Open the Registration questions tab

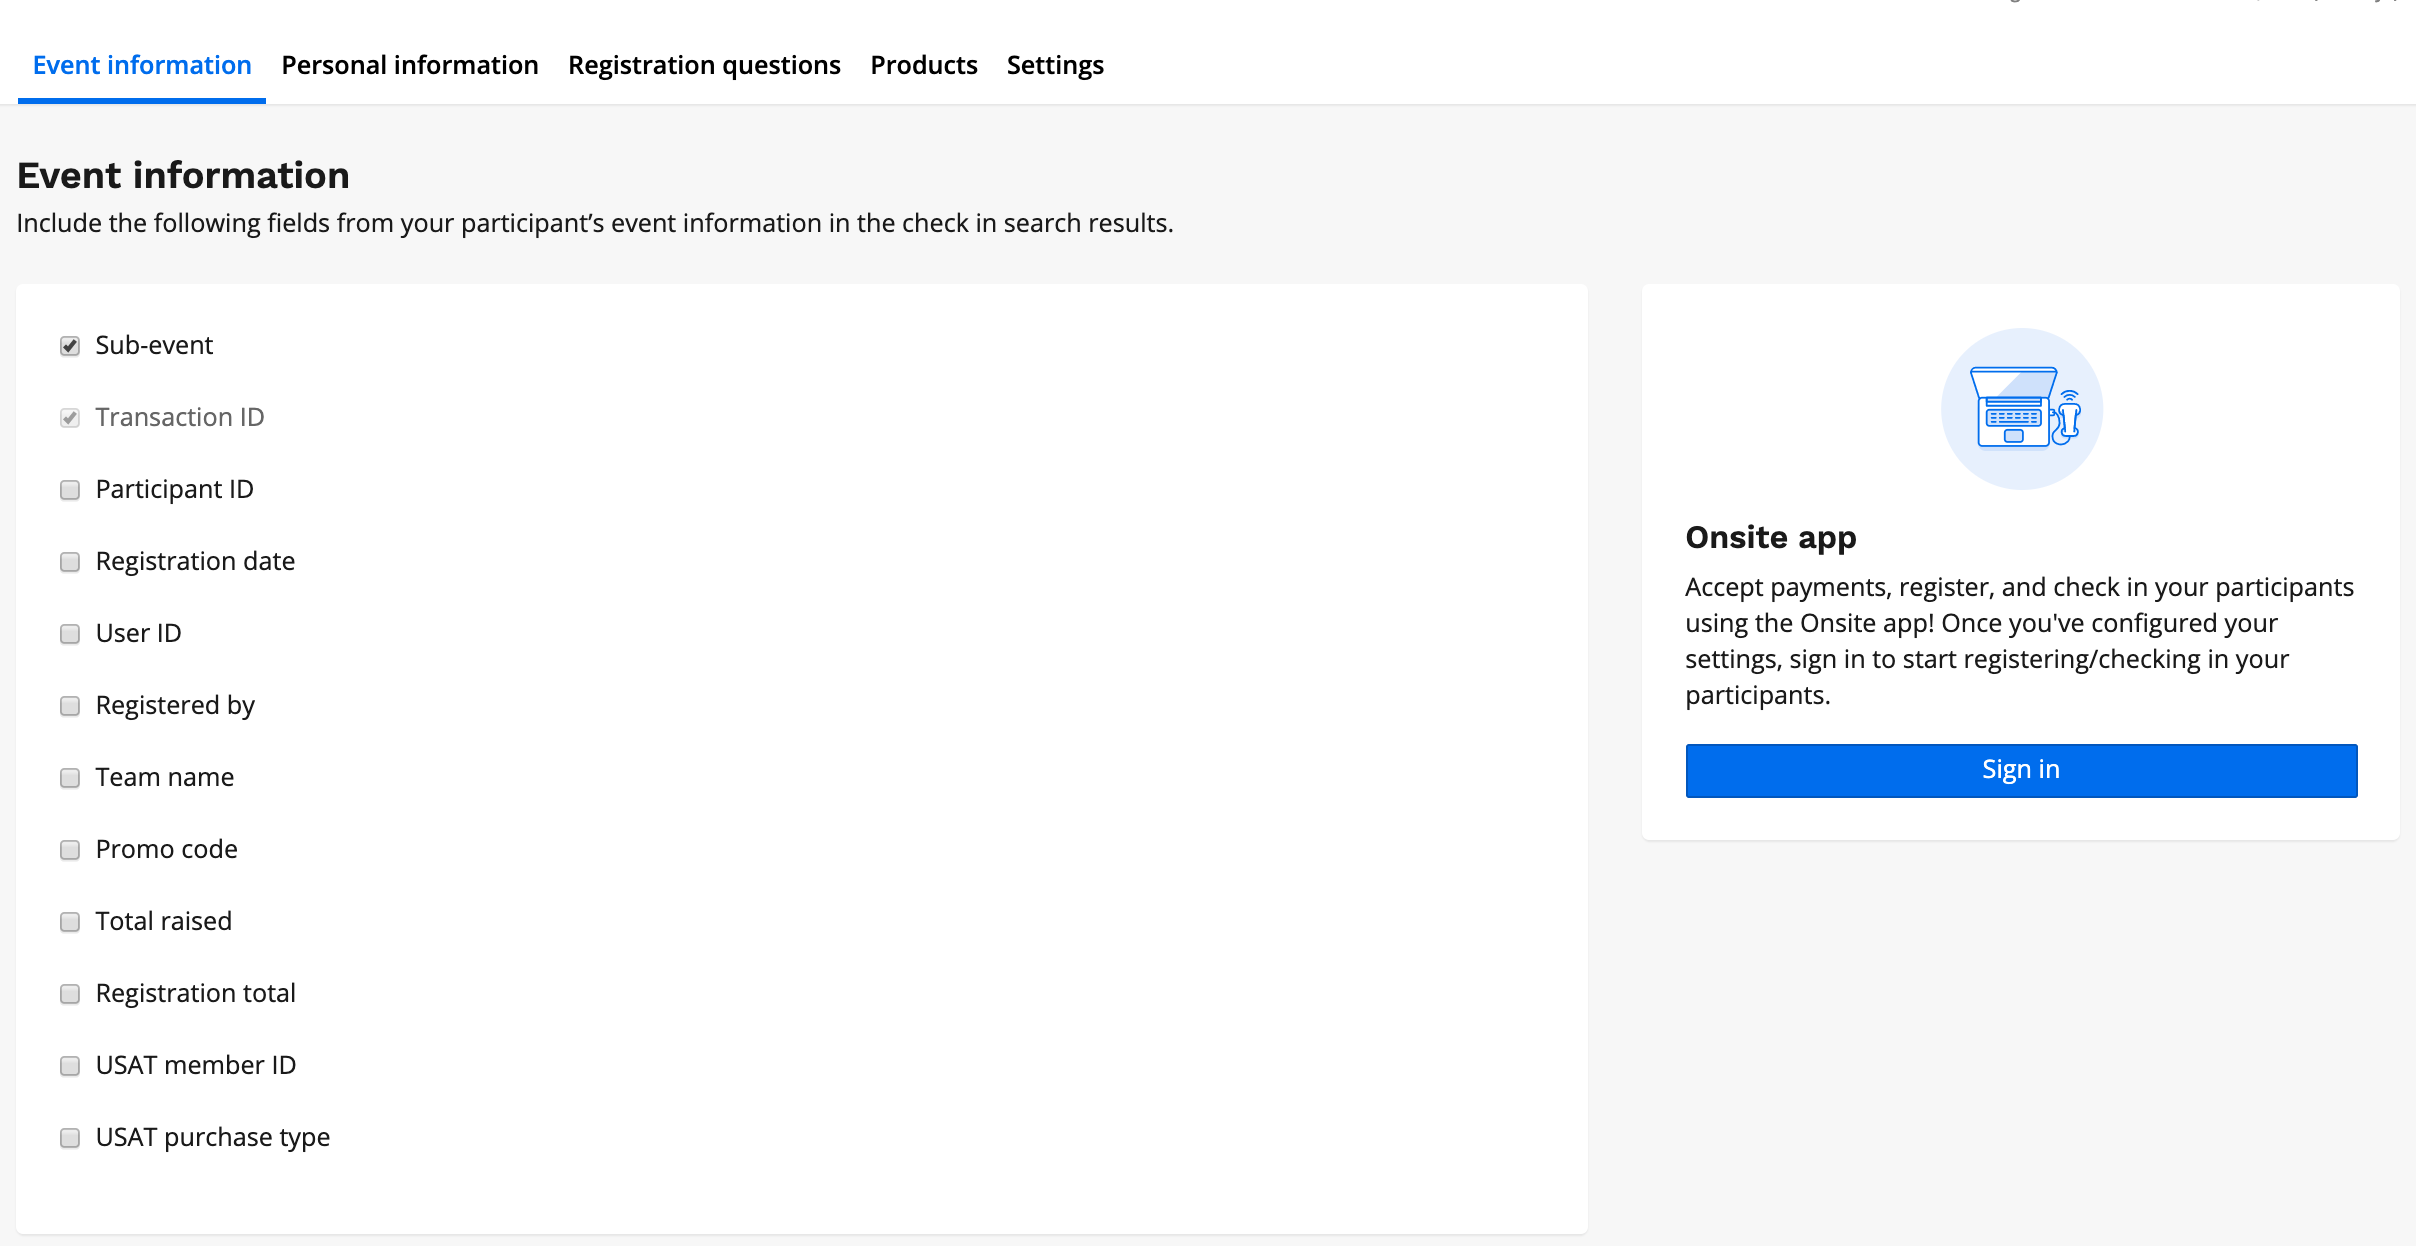[704, 66]
